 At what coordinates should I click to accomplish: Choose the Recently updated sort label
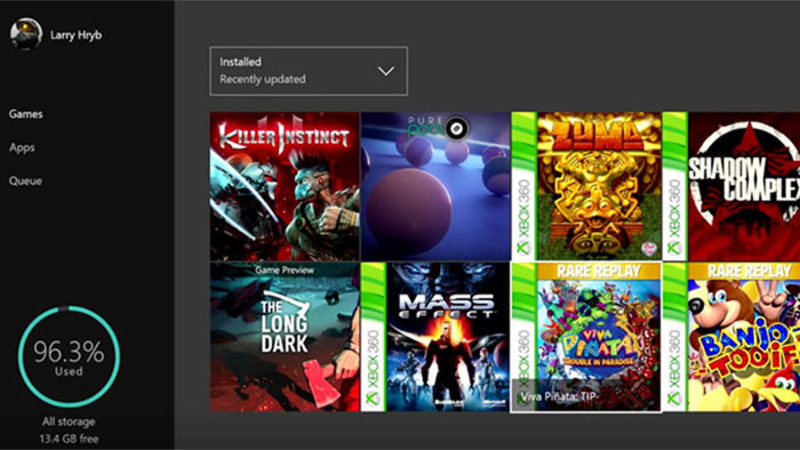tap(263, 79)
